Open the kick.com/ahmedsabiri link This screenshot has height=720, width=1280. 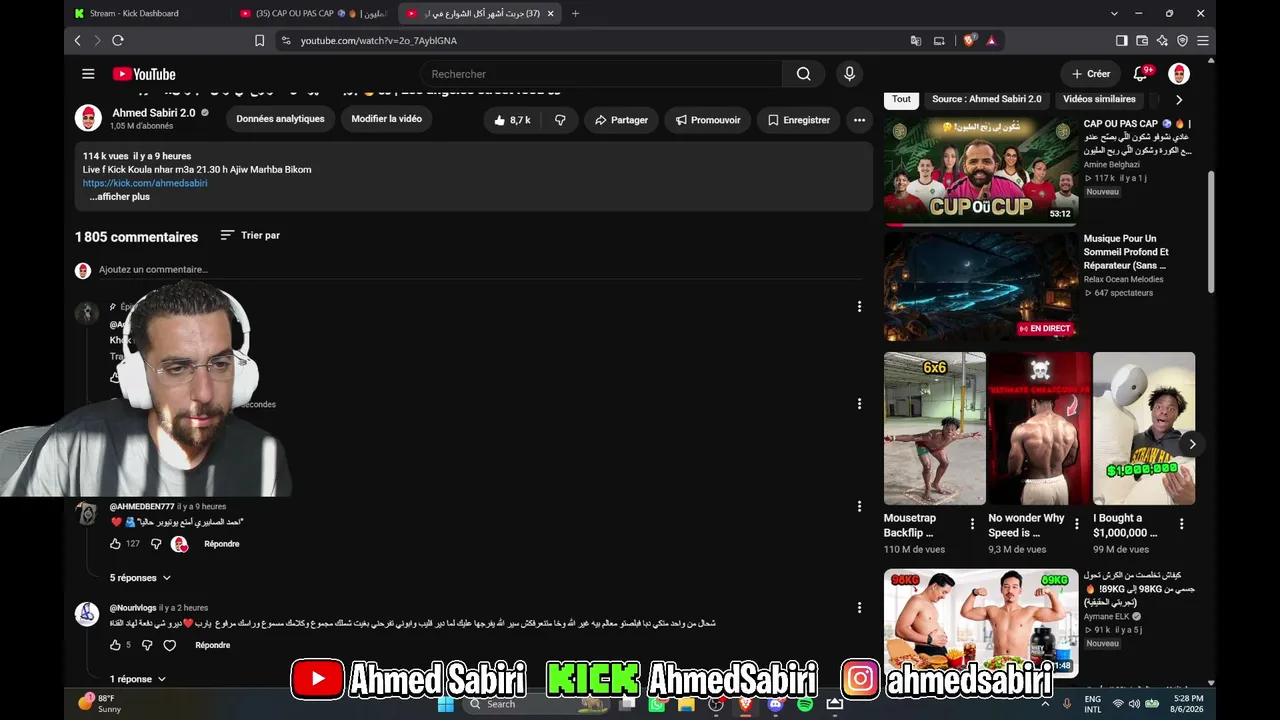pos(145,183)
